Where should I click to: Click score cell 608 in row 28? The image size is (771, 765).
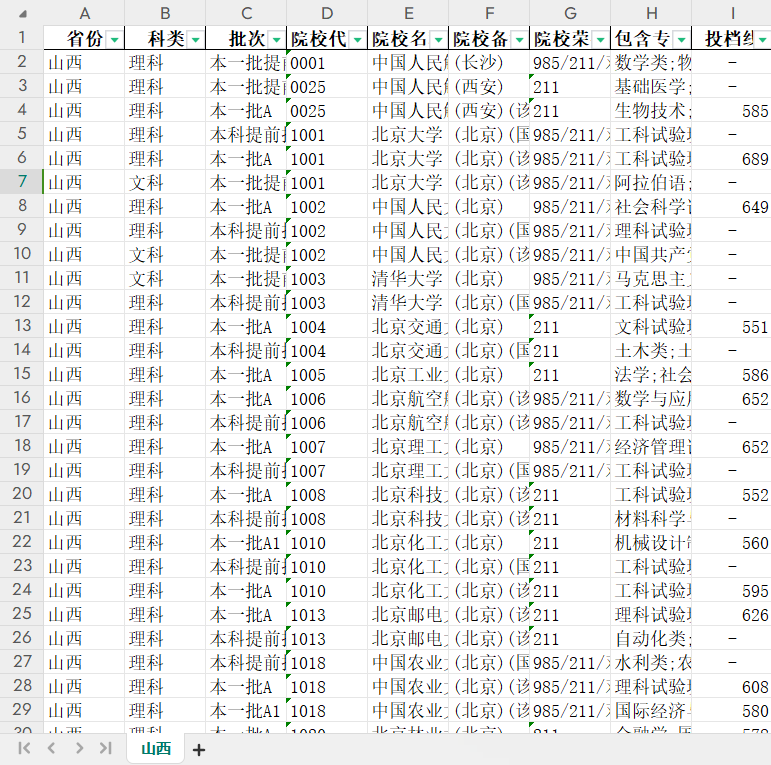pos(732,686)
